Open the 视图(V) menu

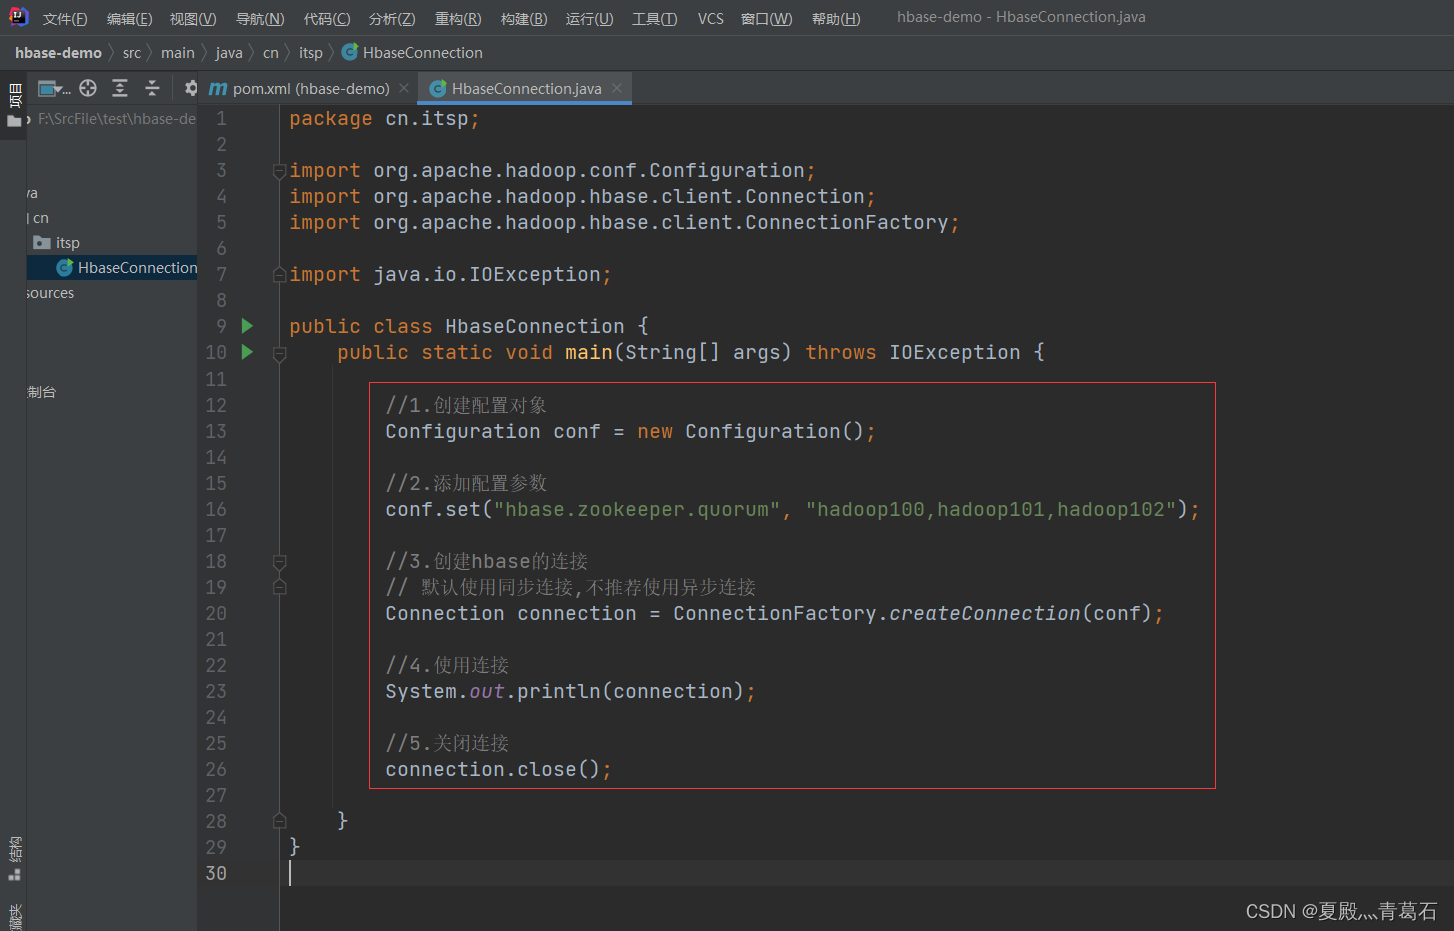point(193,19)
